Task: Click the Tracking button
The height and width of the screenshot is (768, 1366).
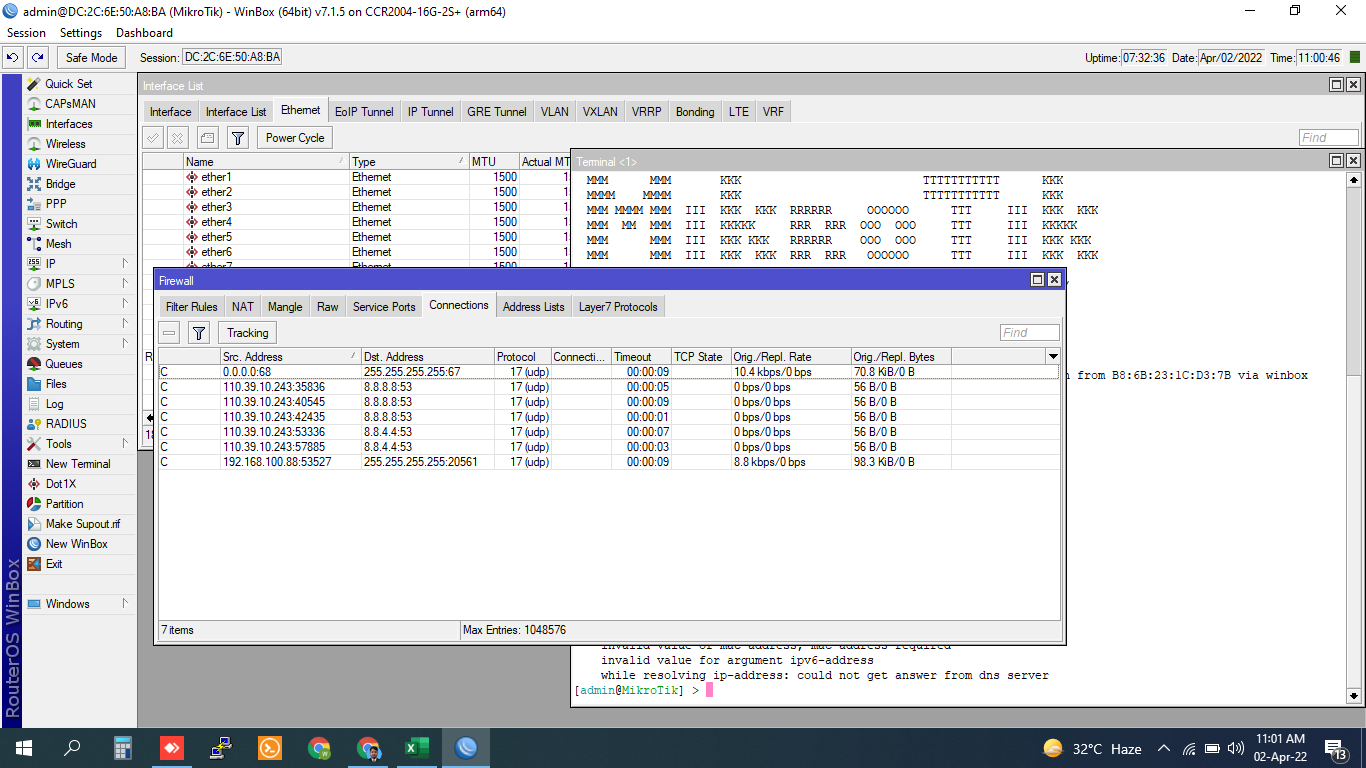Action: [x=247, y=333]
